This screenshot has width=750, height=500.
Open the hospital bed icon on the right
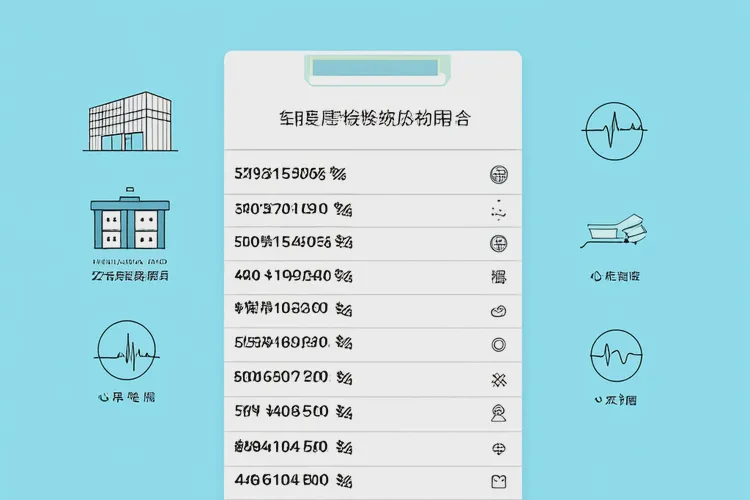click(x=614, y=232)
